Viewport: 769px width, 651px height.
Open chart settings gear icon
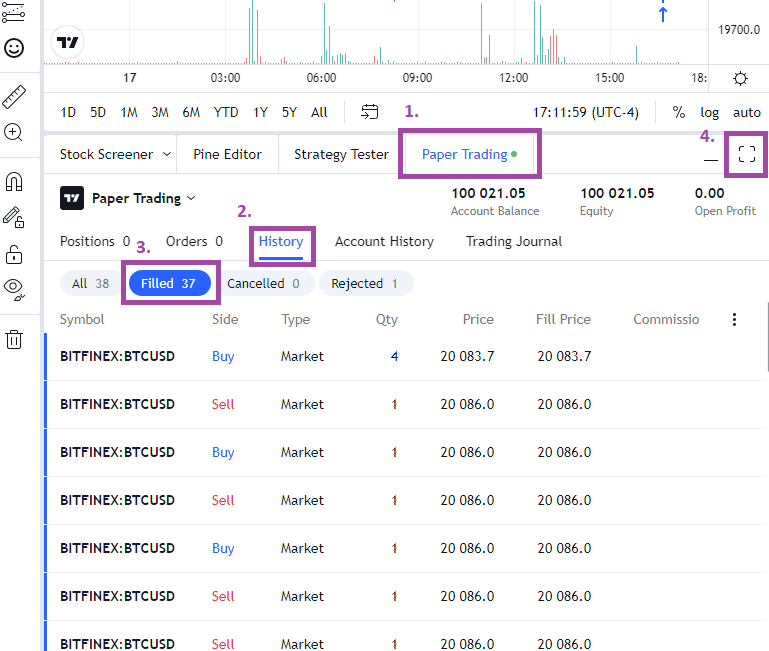[x=740, y=78]
